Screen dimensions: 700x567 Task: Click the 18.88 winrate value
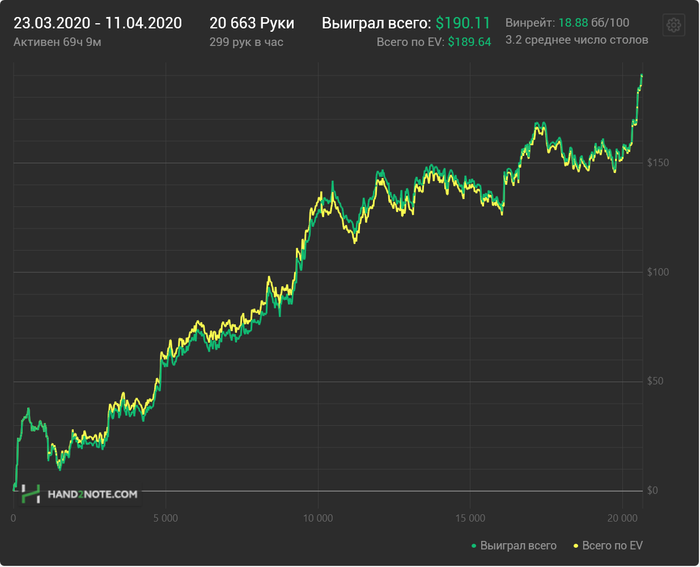coord(573,23)
